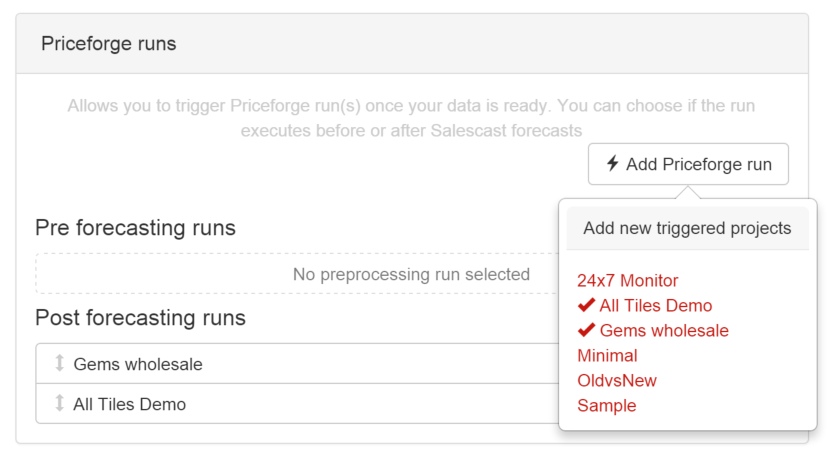Click the Priceforge description help text
Screen dimensions: 833x460
[x=411, y=117]
